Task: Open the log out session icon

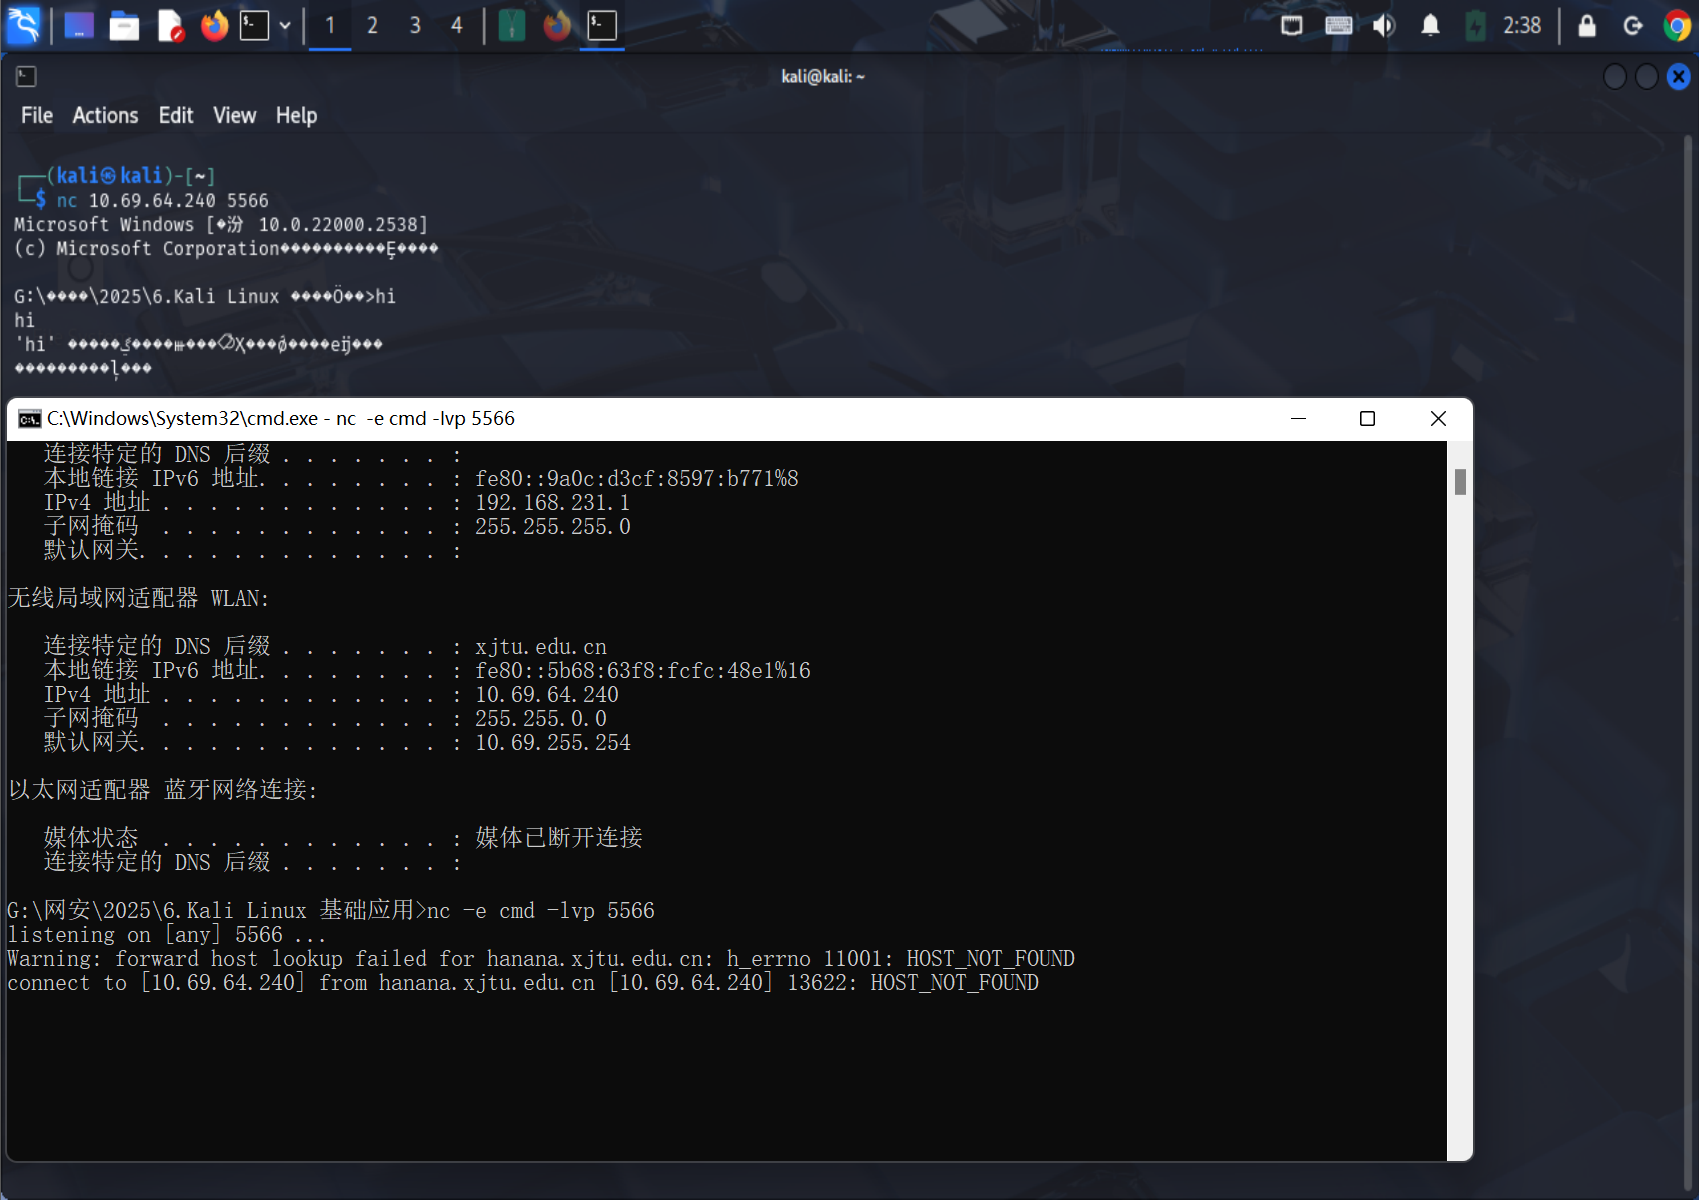Action: [x=1633, y=25]
